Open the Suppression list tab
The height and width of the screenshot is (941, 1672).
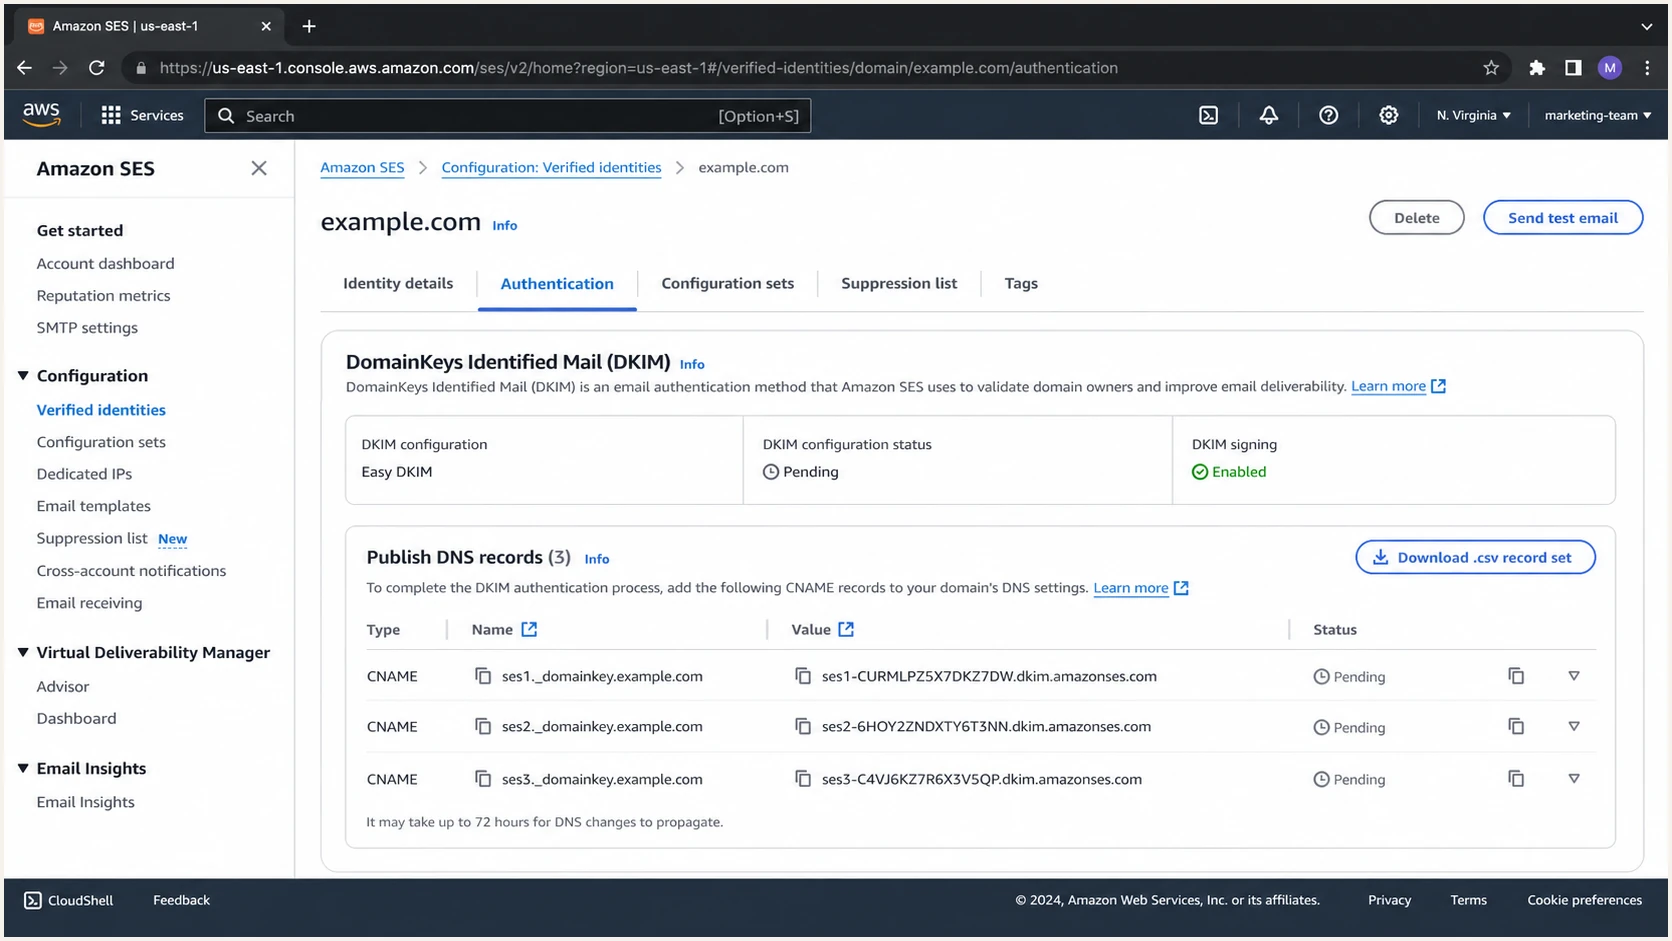tap(899, 283)
